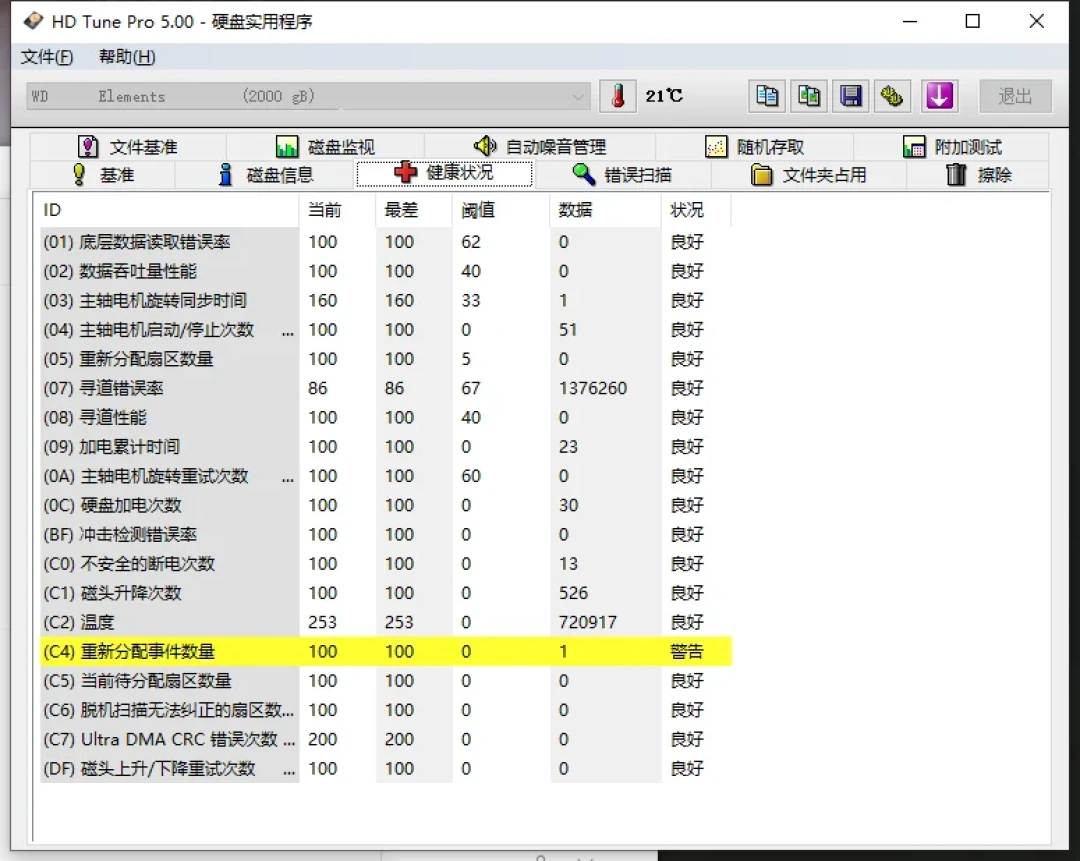Click data value 1376260 in seek error row

[x=593, y=388]
